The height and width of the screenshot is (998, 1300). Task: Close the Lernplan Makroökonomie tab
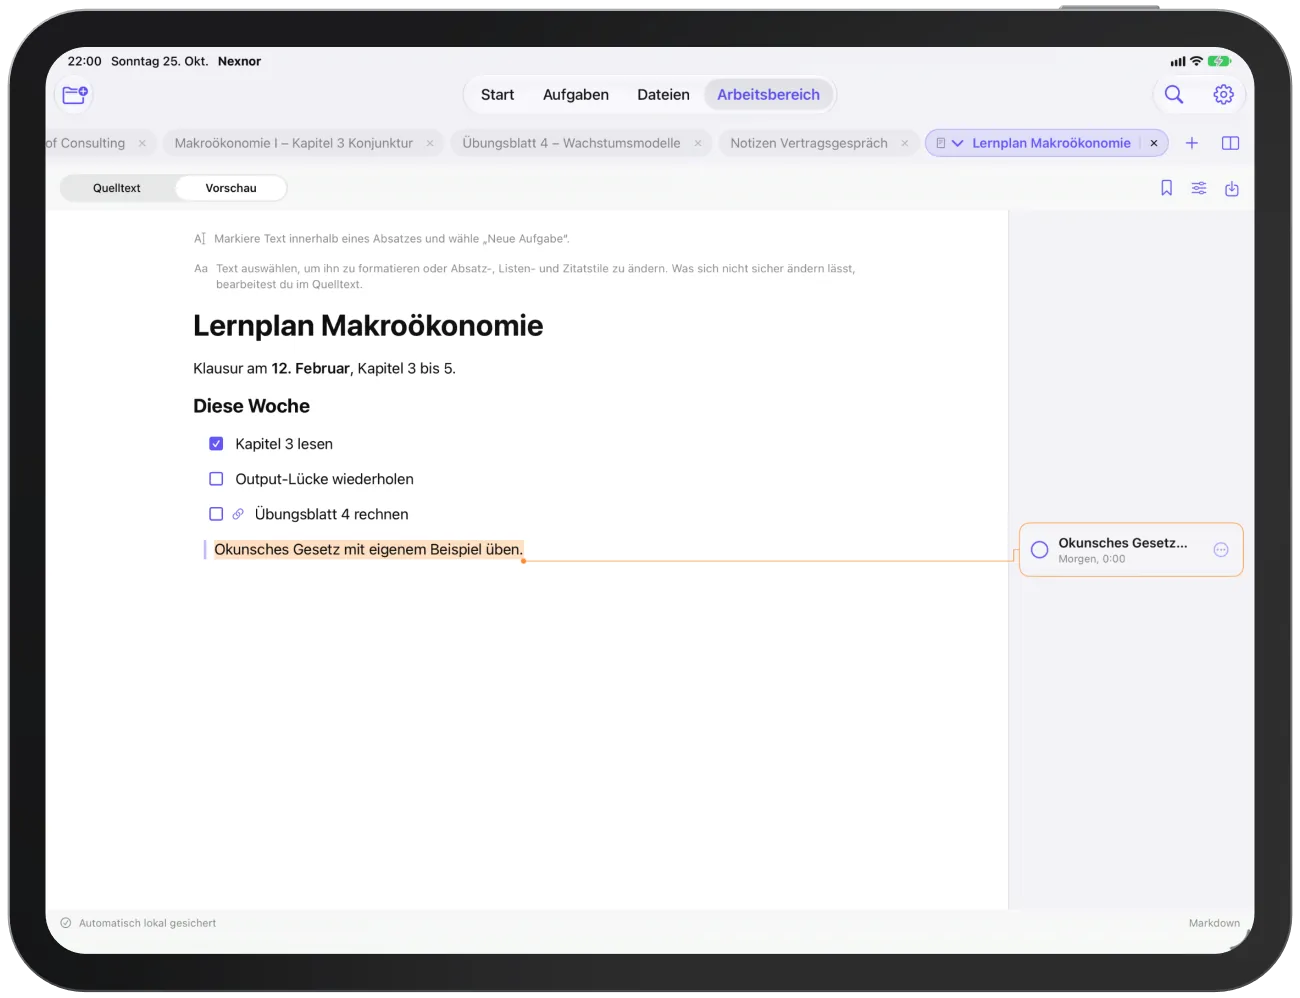1154,143
